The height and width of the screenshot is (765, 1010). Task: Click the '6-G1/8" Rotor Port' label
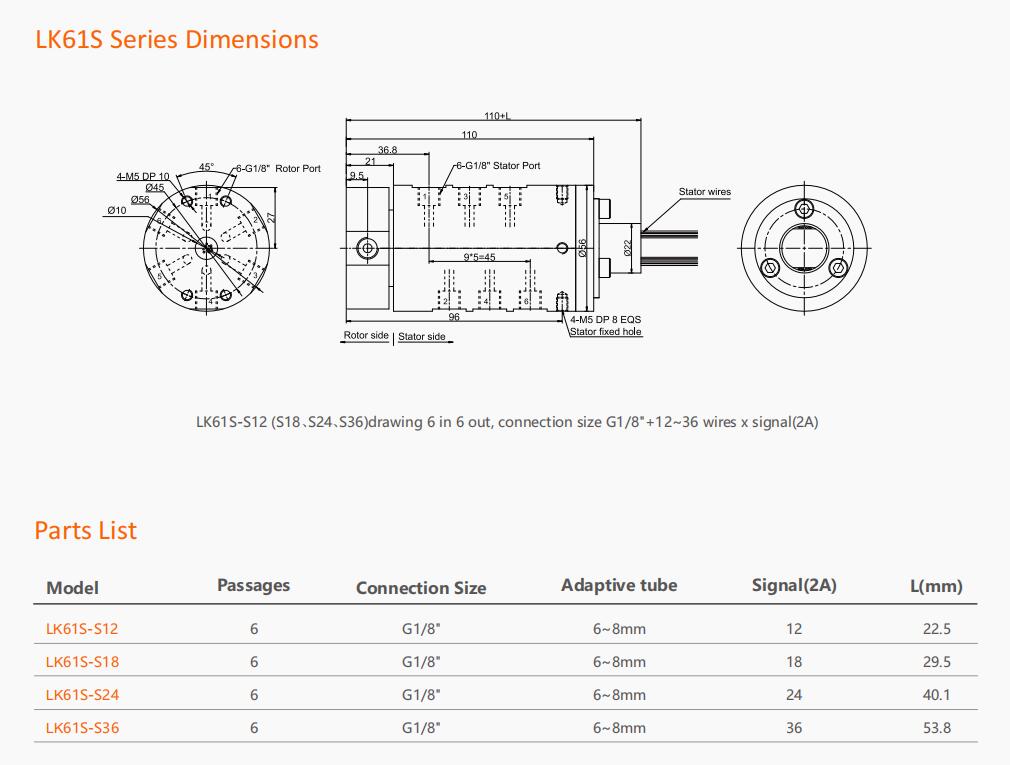278,168
